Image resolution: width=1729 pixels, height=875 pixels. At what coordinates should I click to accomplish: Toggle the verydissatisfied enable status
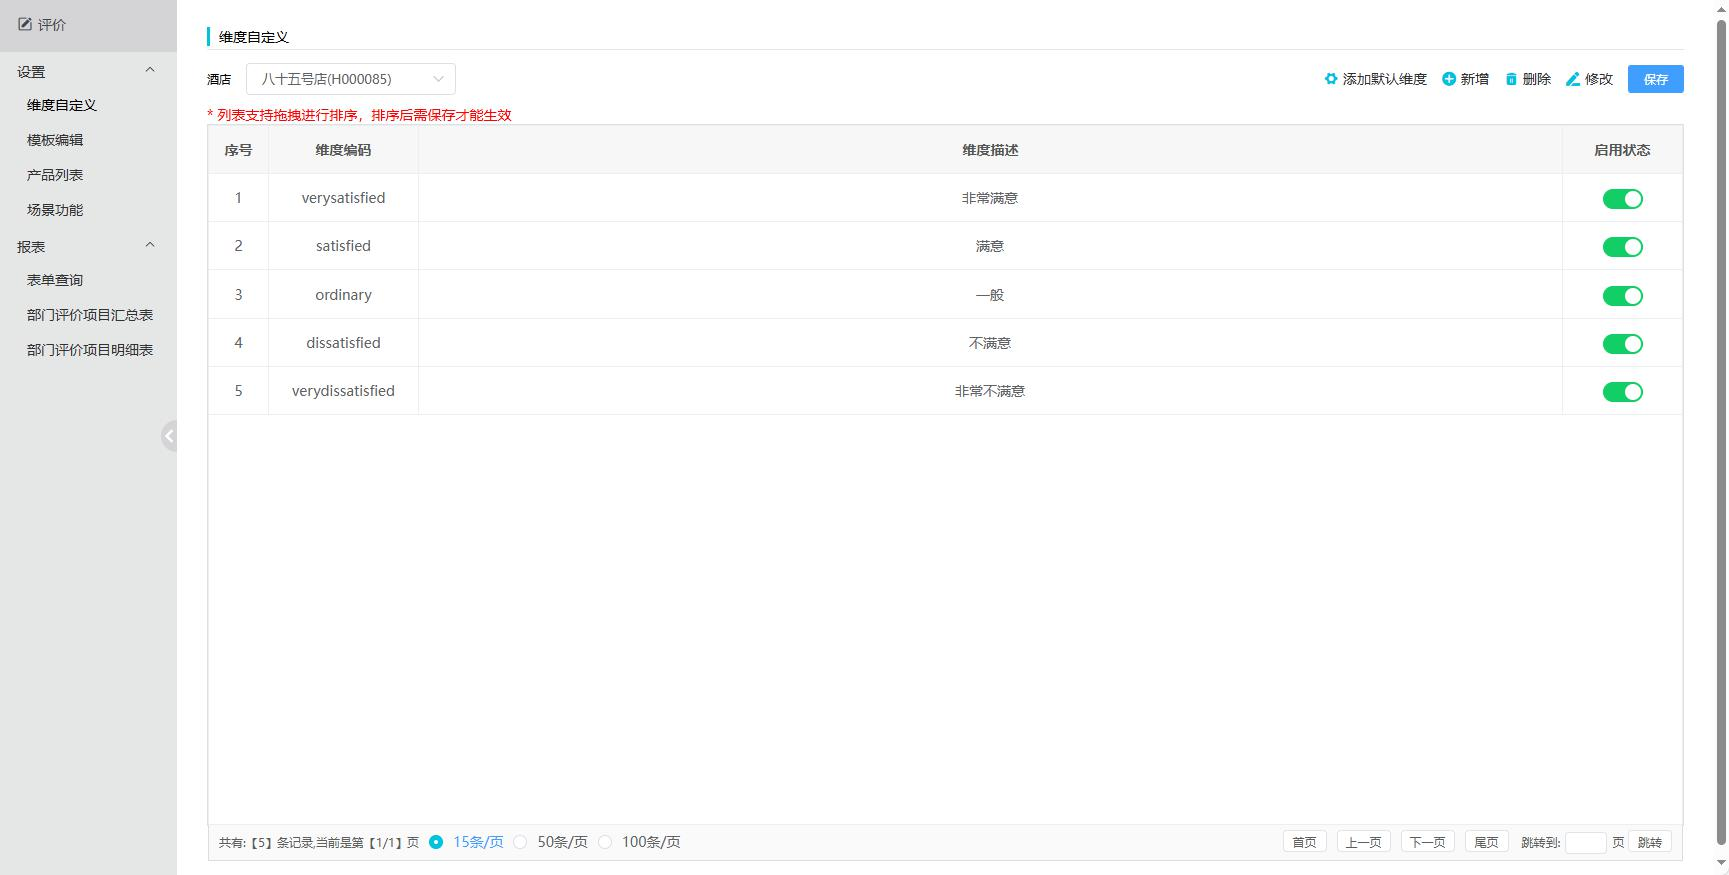pyautogui.click(x=1622, y=392)
